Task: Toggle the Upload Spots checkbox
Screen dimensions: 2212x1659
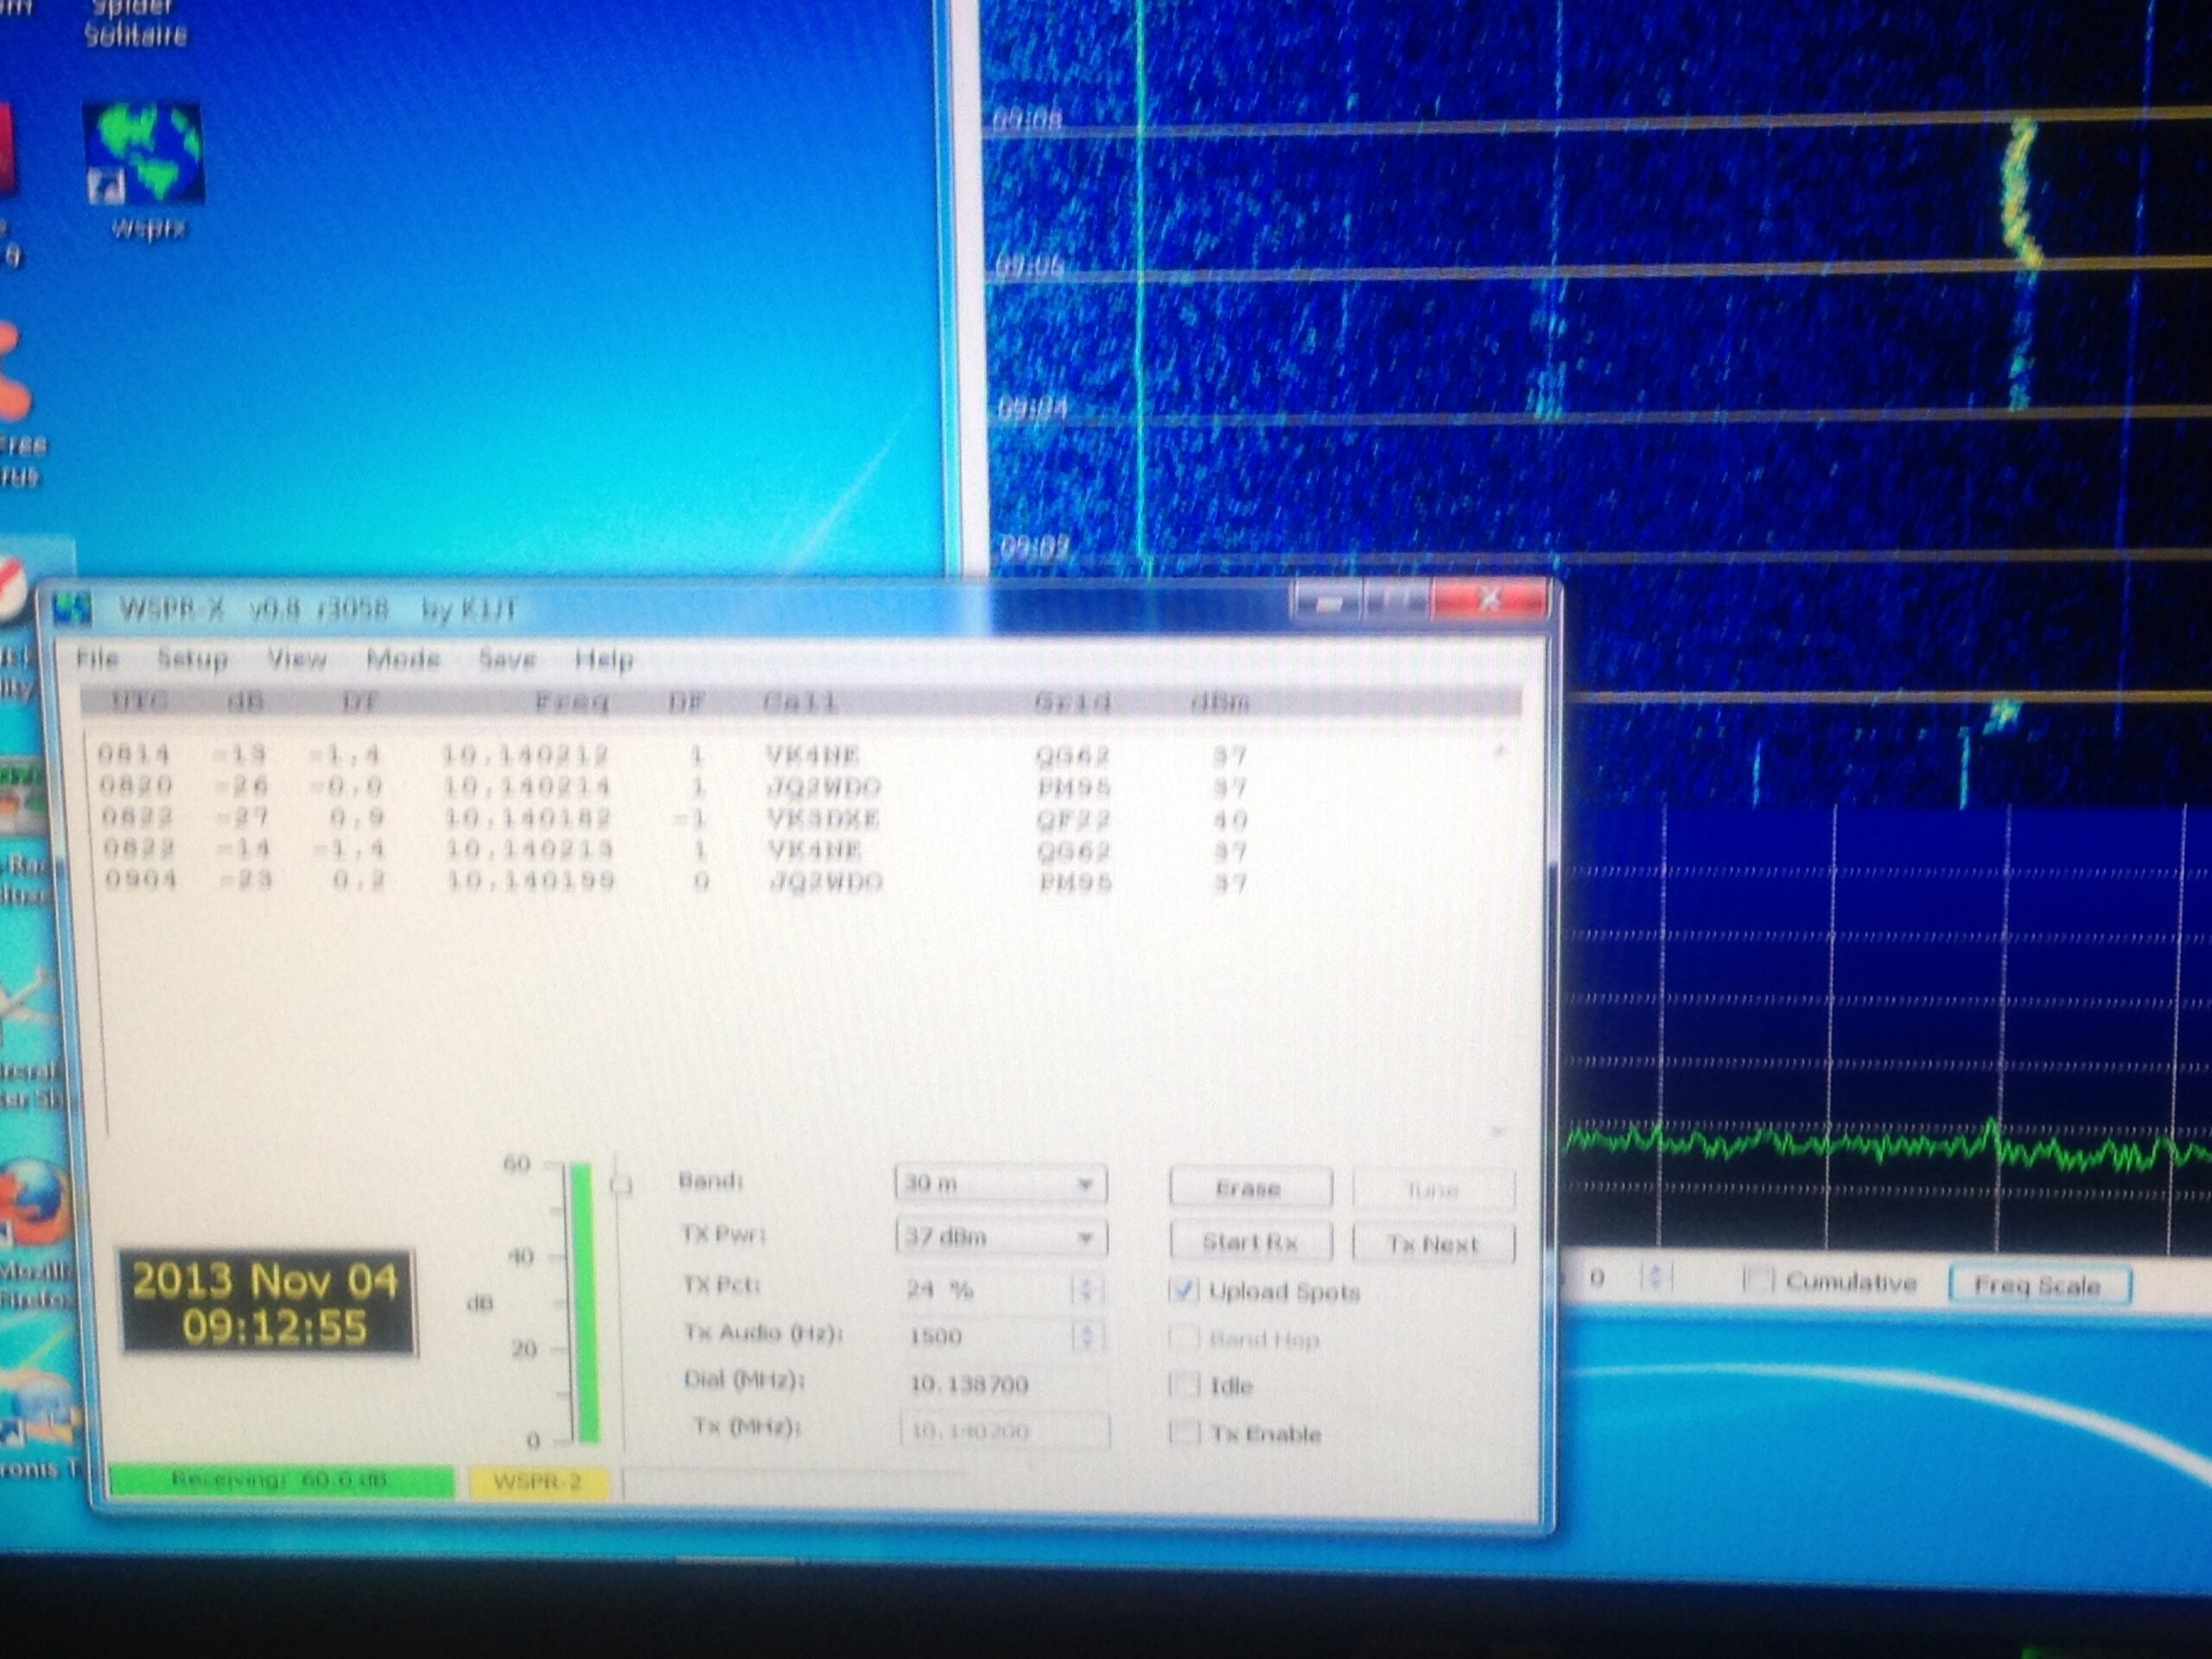Action: point(1184,1290)
